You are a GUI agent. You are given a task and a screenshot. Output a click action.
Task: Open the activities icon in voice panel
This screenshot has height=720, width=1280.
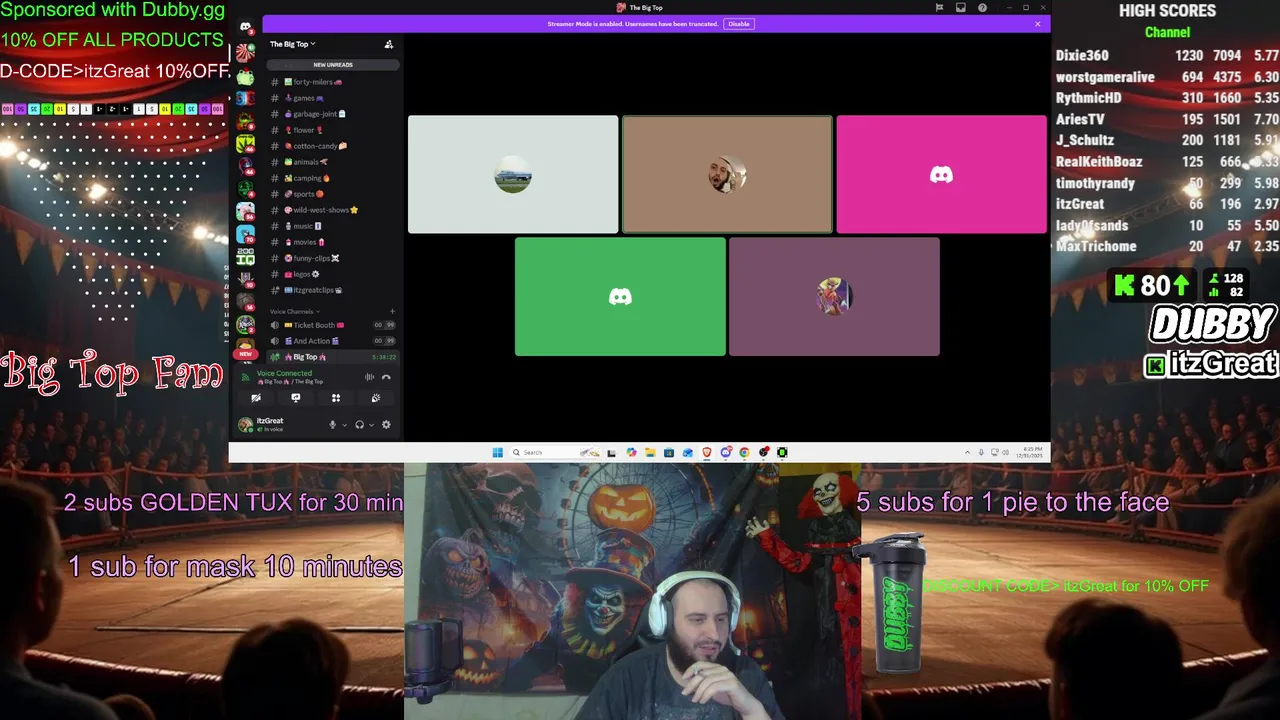click(336, 398)
